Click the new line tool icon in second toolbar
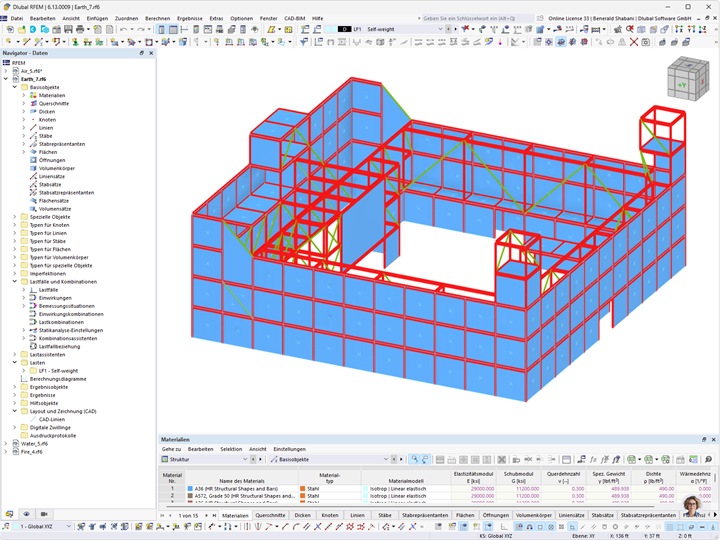This screenshot has height=540, width=720. (27, 42)
